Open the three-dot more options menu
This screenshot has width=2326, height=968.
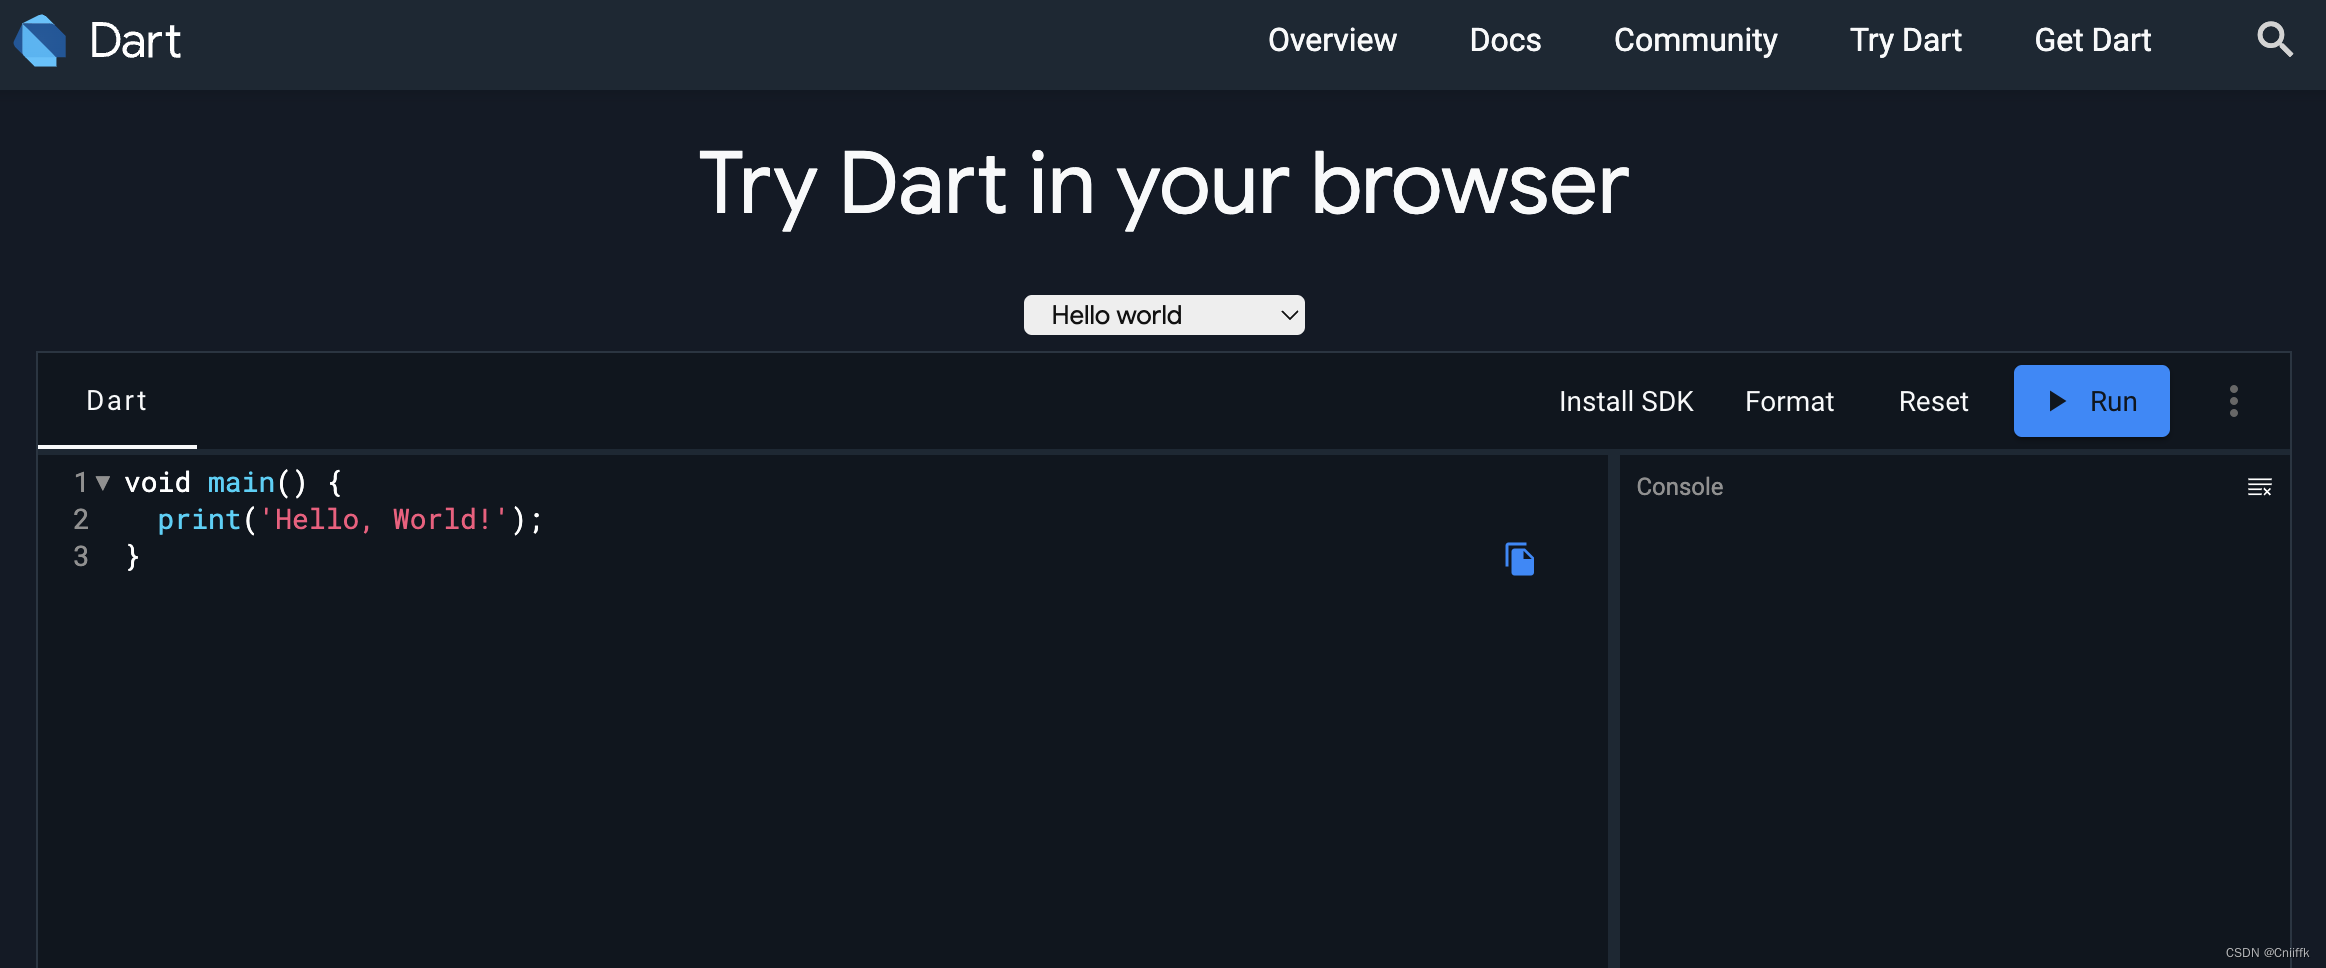pos(2233,401)
